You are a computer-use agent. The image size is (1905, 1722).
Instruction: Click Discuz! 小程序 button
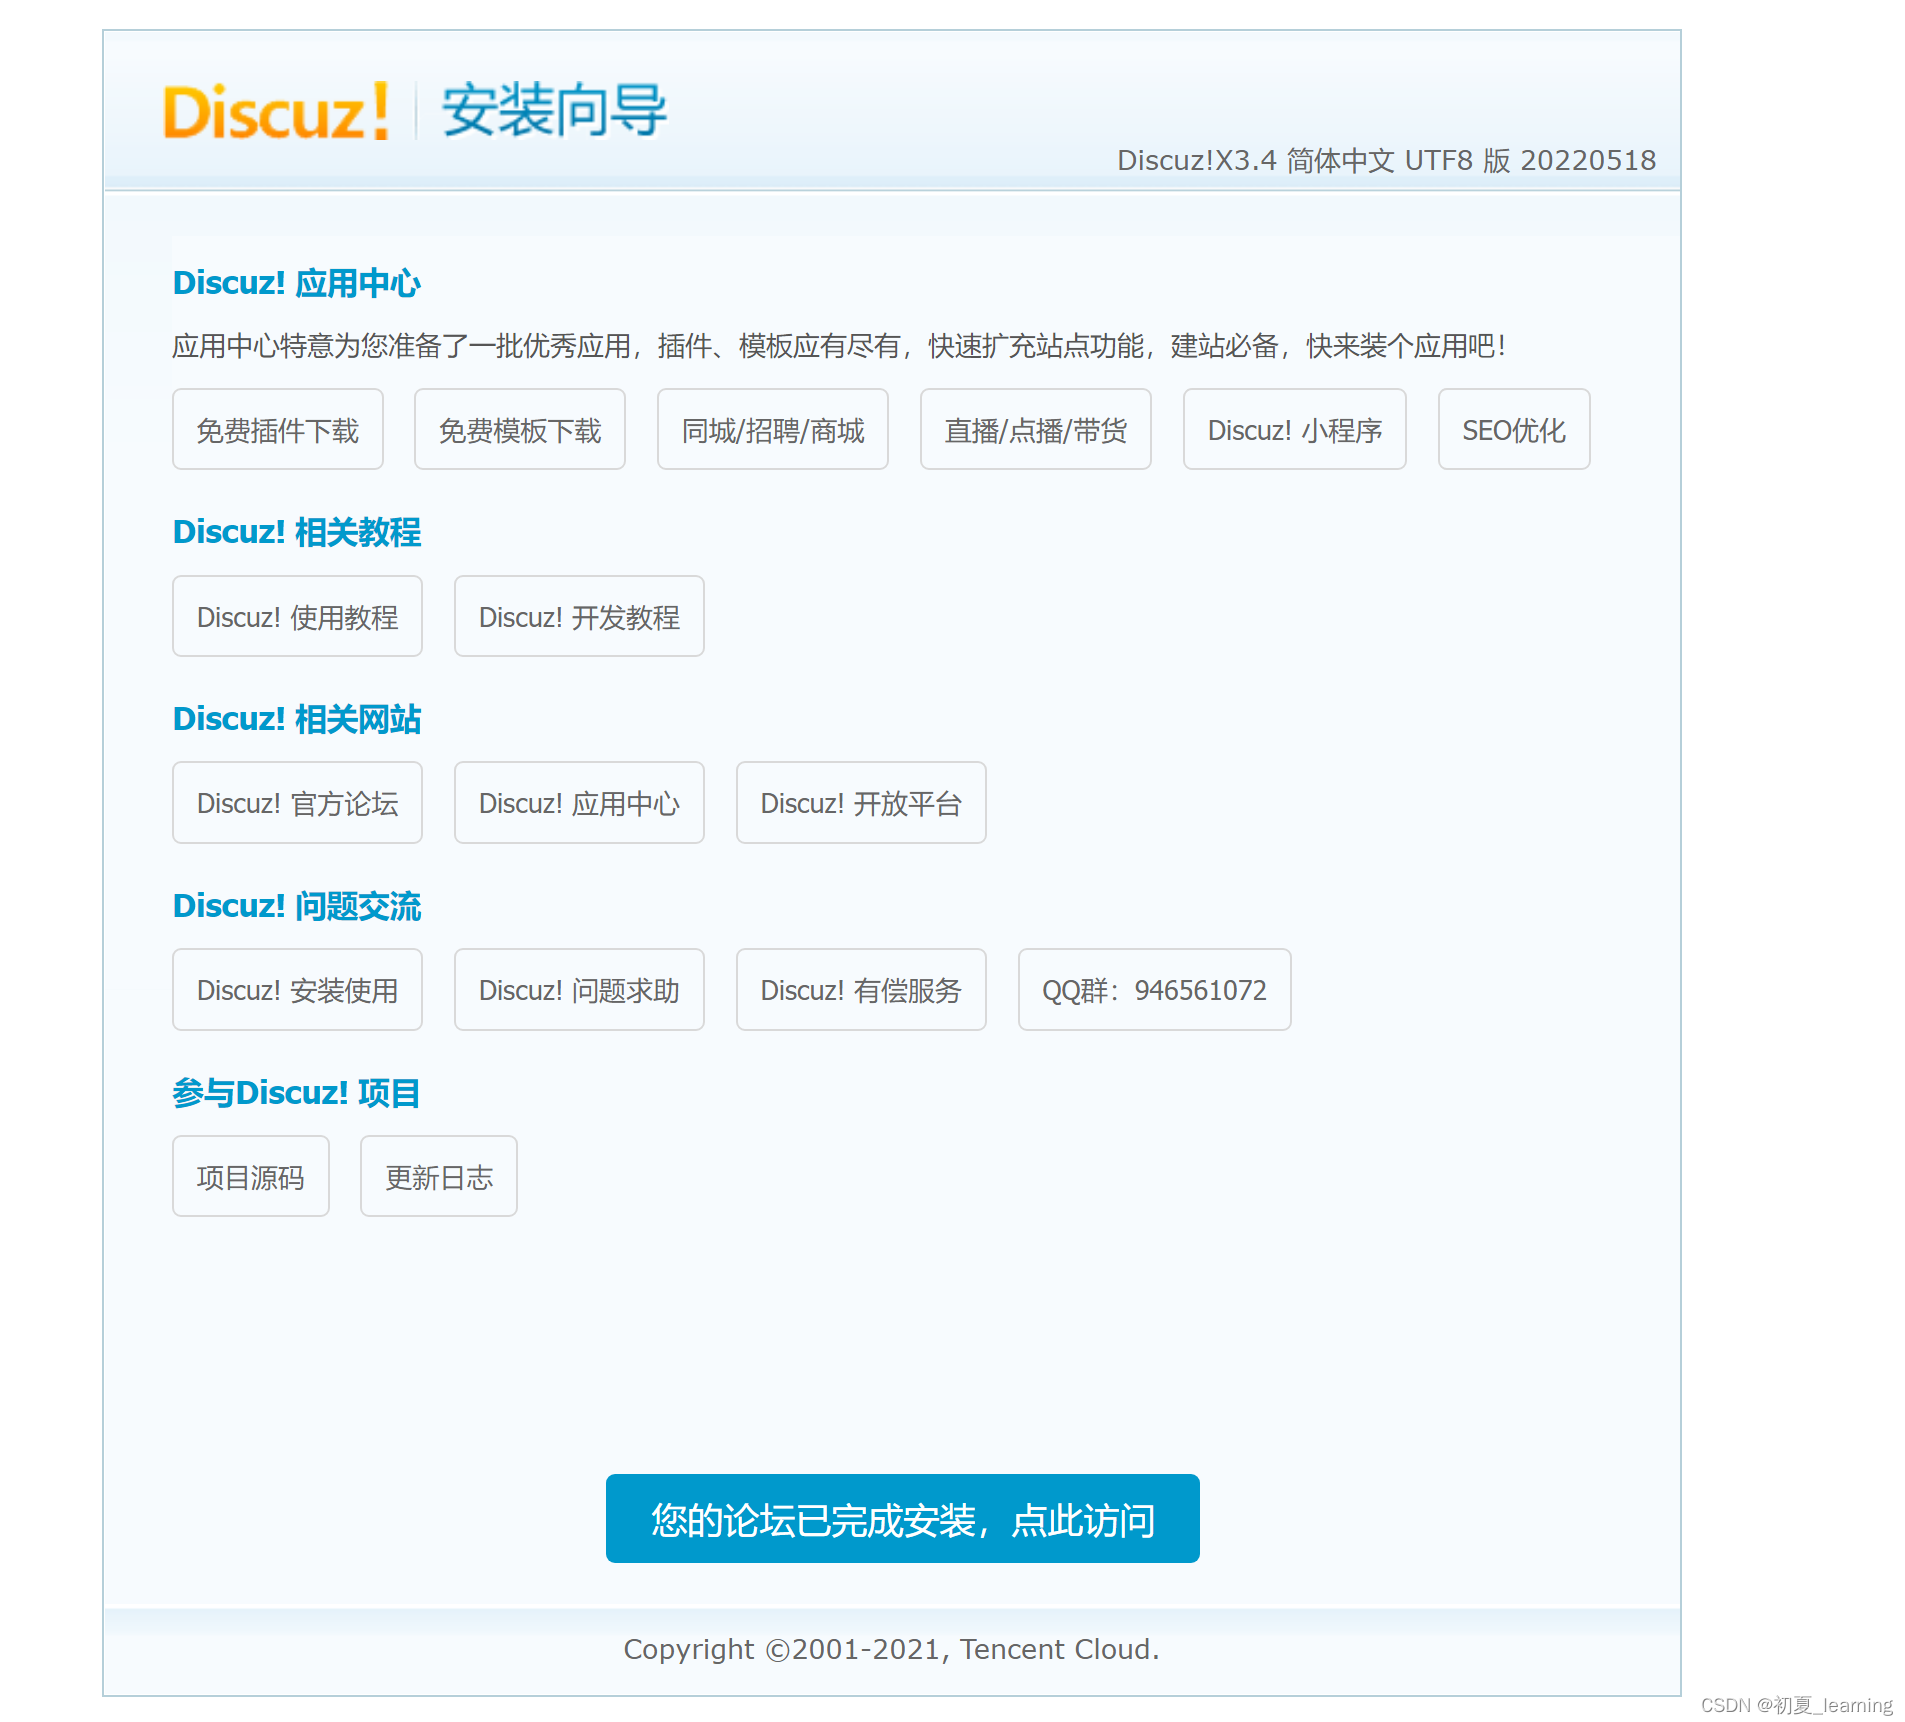[1293, 429]
